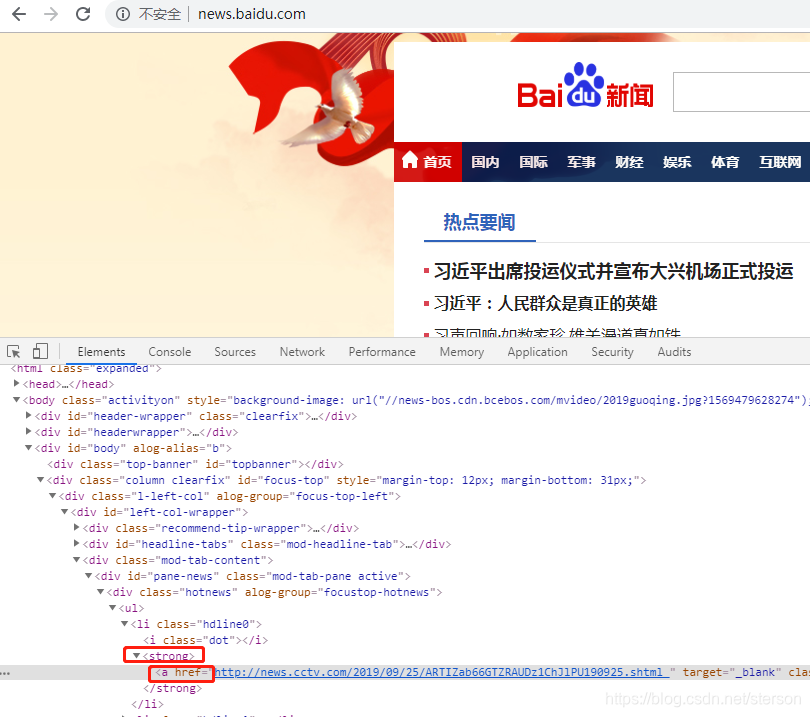Click the Baidu News logo
Viewport: 810px width, 717px height.
(585, 86)
